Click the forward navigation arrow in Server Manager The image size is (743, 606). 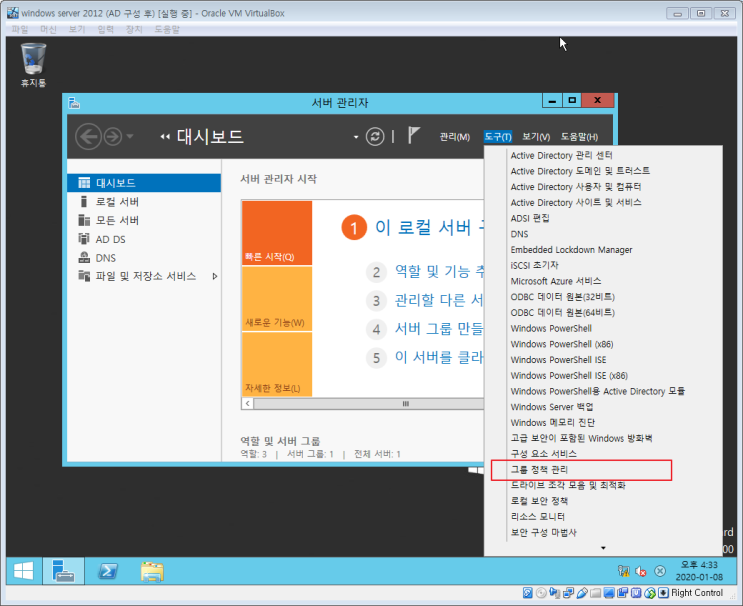coord(113,136)
